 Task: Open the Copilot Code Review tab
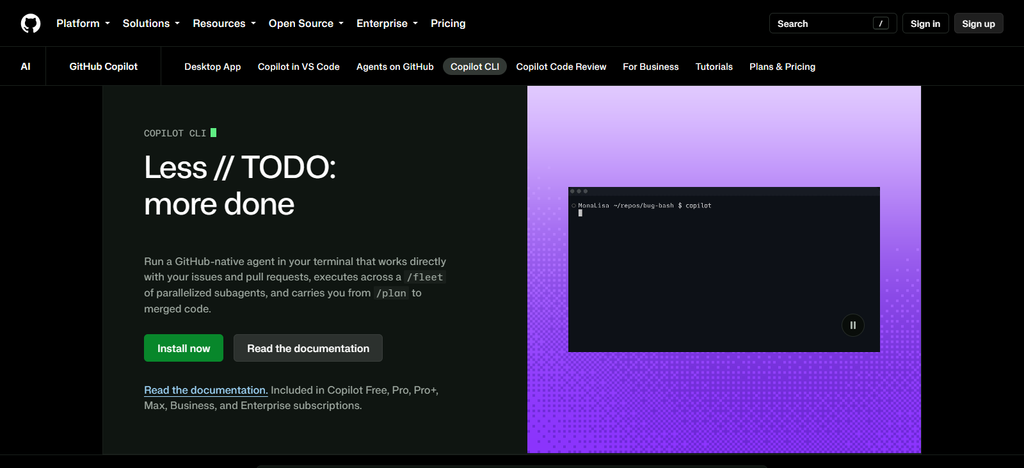[x=561, y=67]
